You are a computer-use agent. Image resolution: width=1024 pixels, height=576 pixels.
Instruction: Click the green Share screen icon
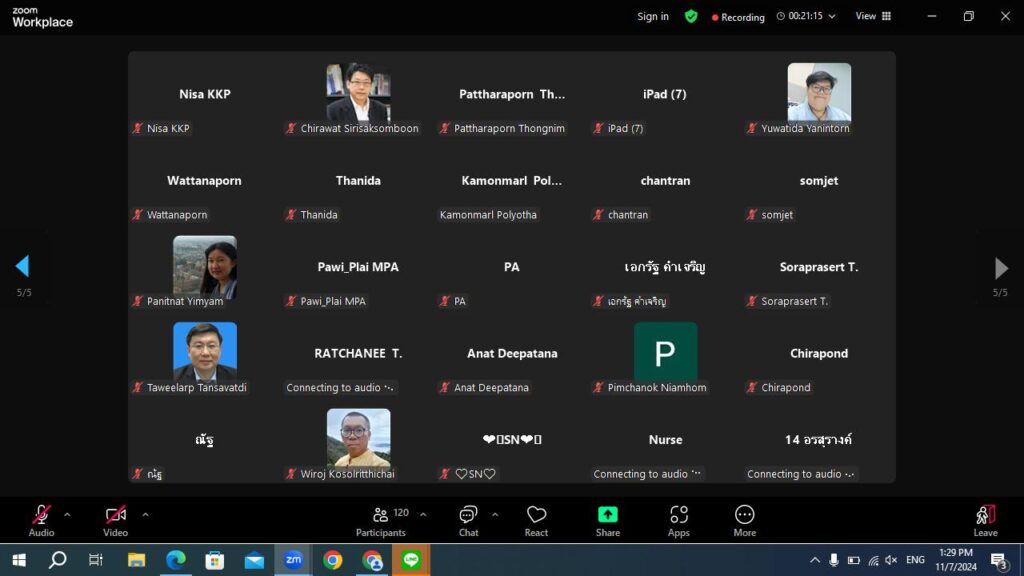pos(607,520)
